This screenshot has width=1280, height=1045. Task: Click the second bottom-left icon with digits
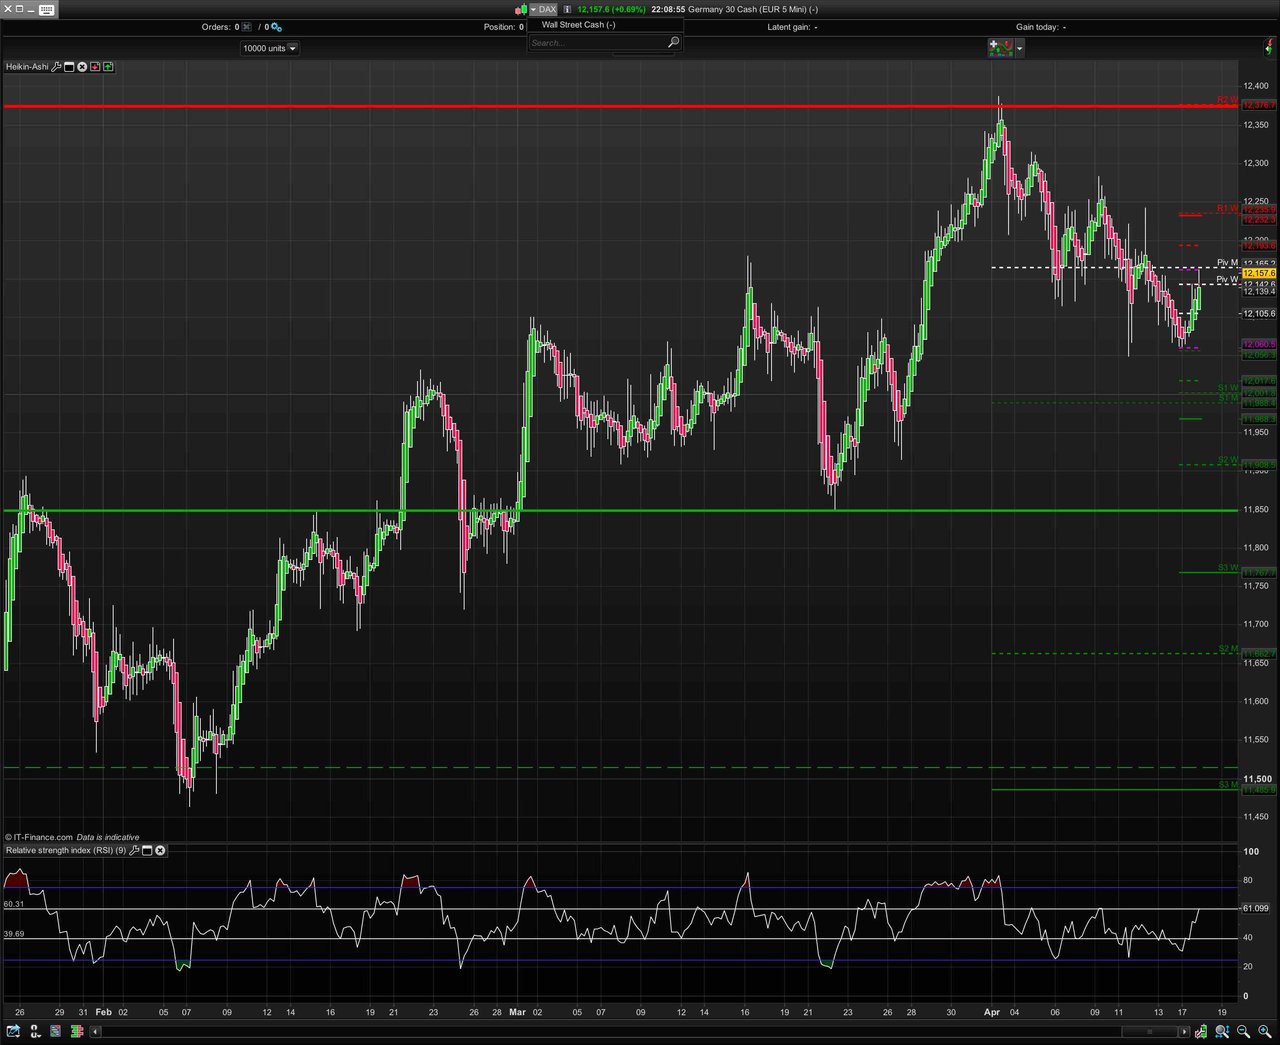tap(35, 1031)
